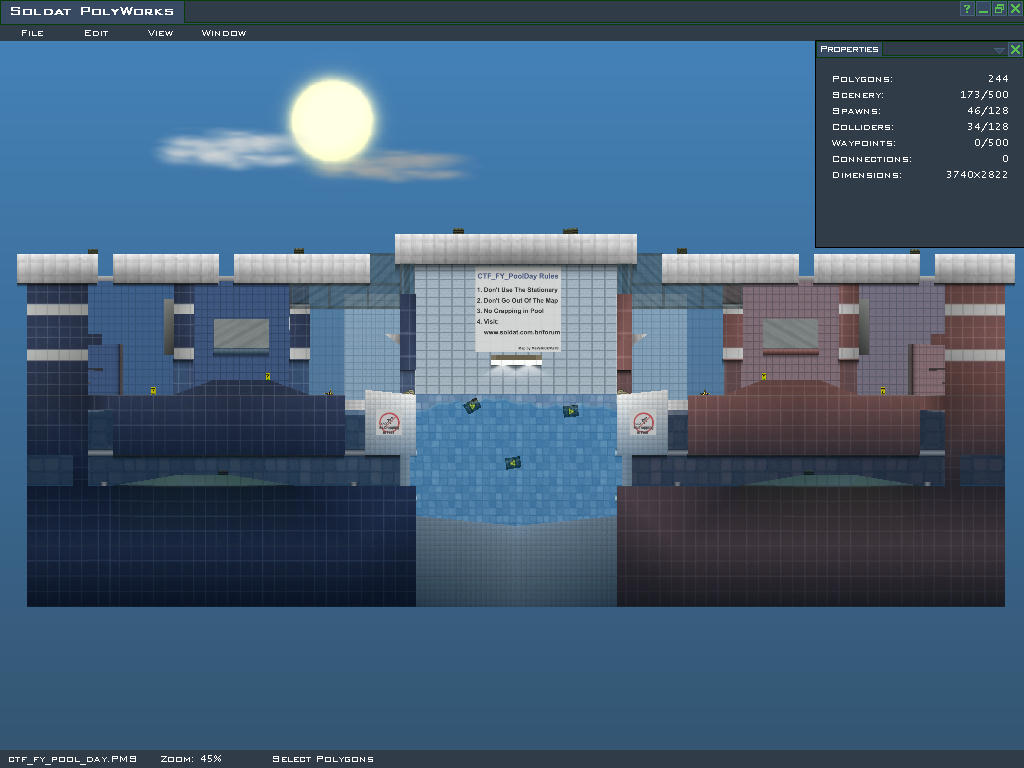Click the top-right floating crate in the pool
This screenshot has width=1024, height=768.
(x=570, y=410)
